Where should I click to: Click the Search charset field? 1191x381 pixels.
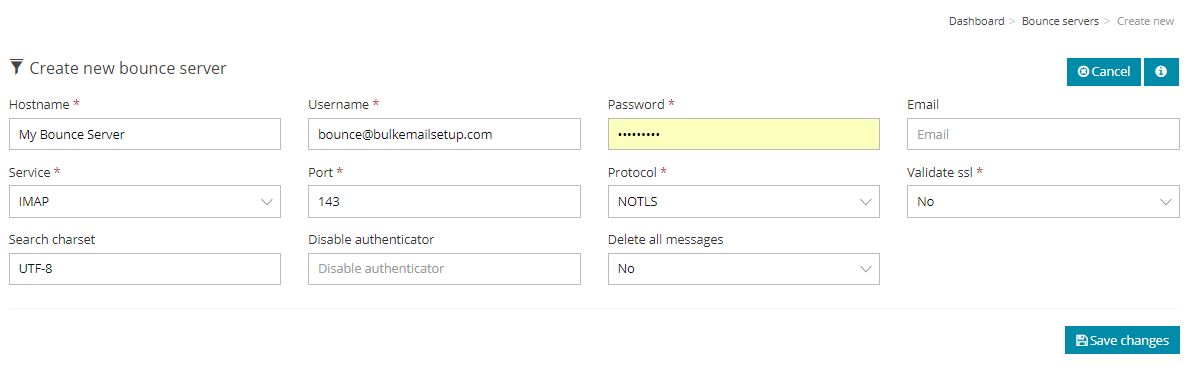click(145, 269)
